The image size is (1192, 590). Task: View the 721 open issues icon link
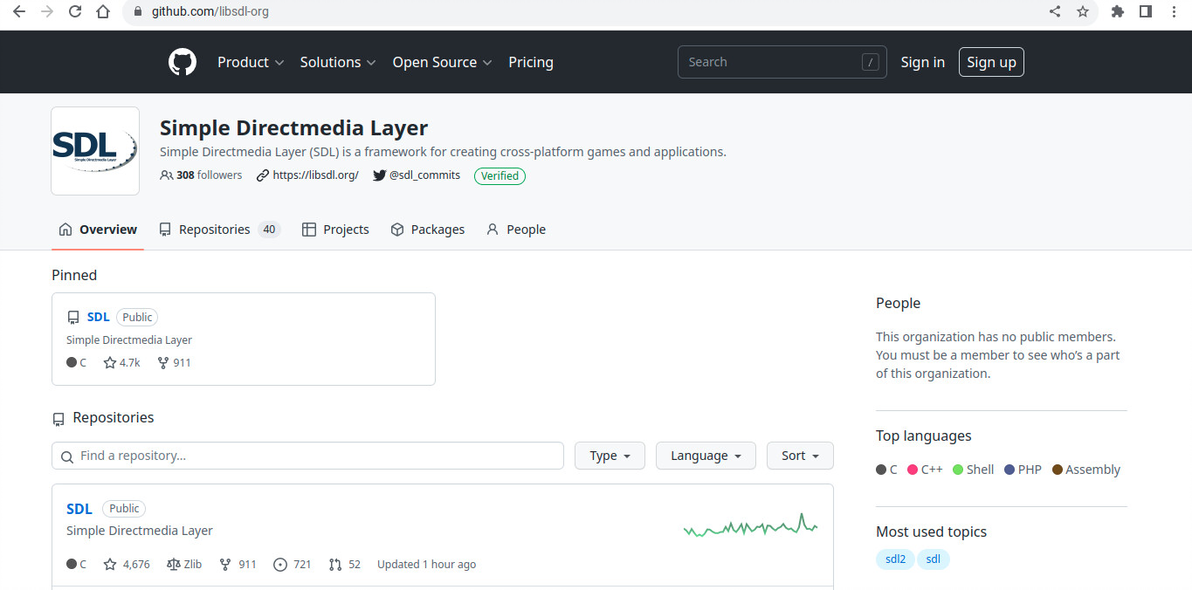(293, 564)
